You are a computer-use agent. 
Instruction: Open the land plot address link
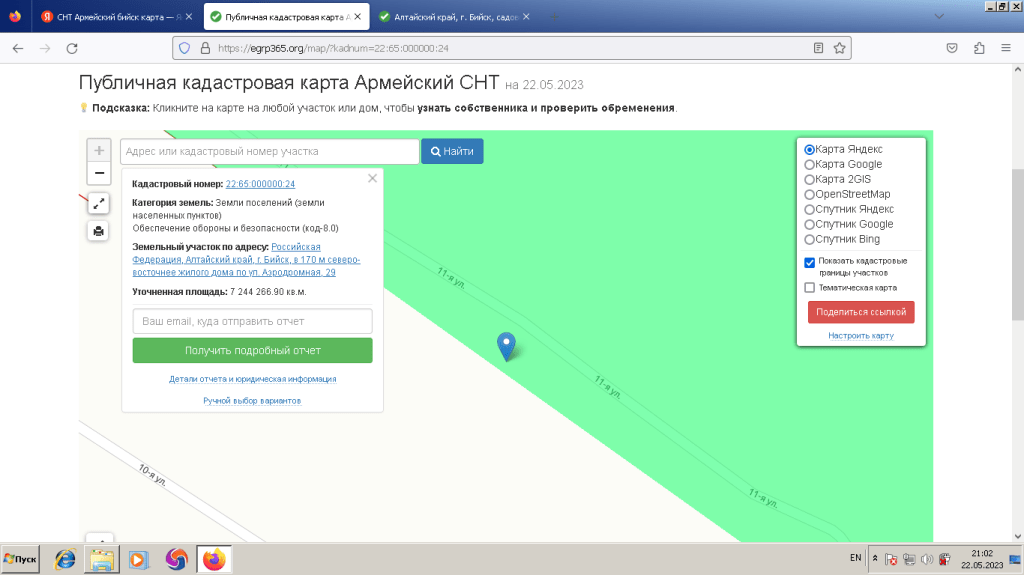(x=246, y=259)
